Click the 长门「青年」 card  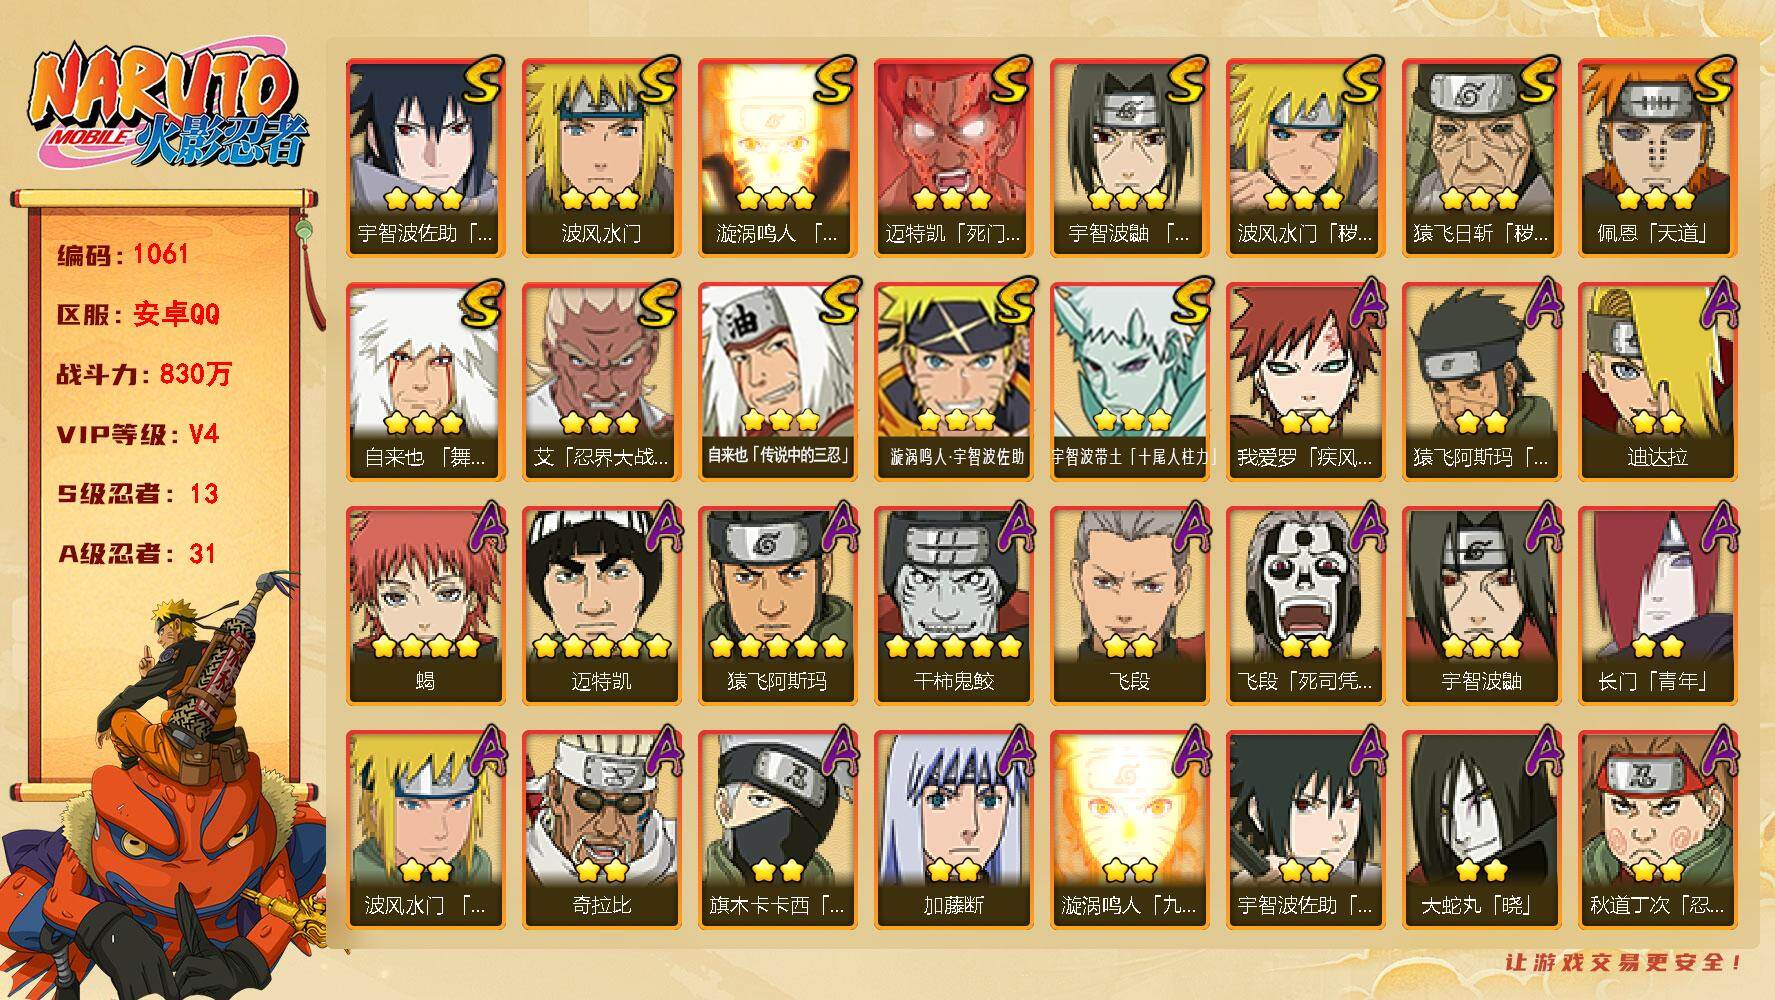[1657, 606]
